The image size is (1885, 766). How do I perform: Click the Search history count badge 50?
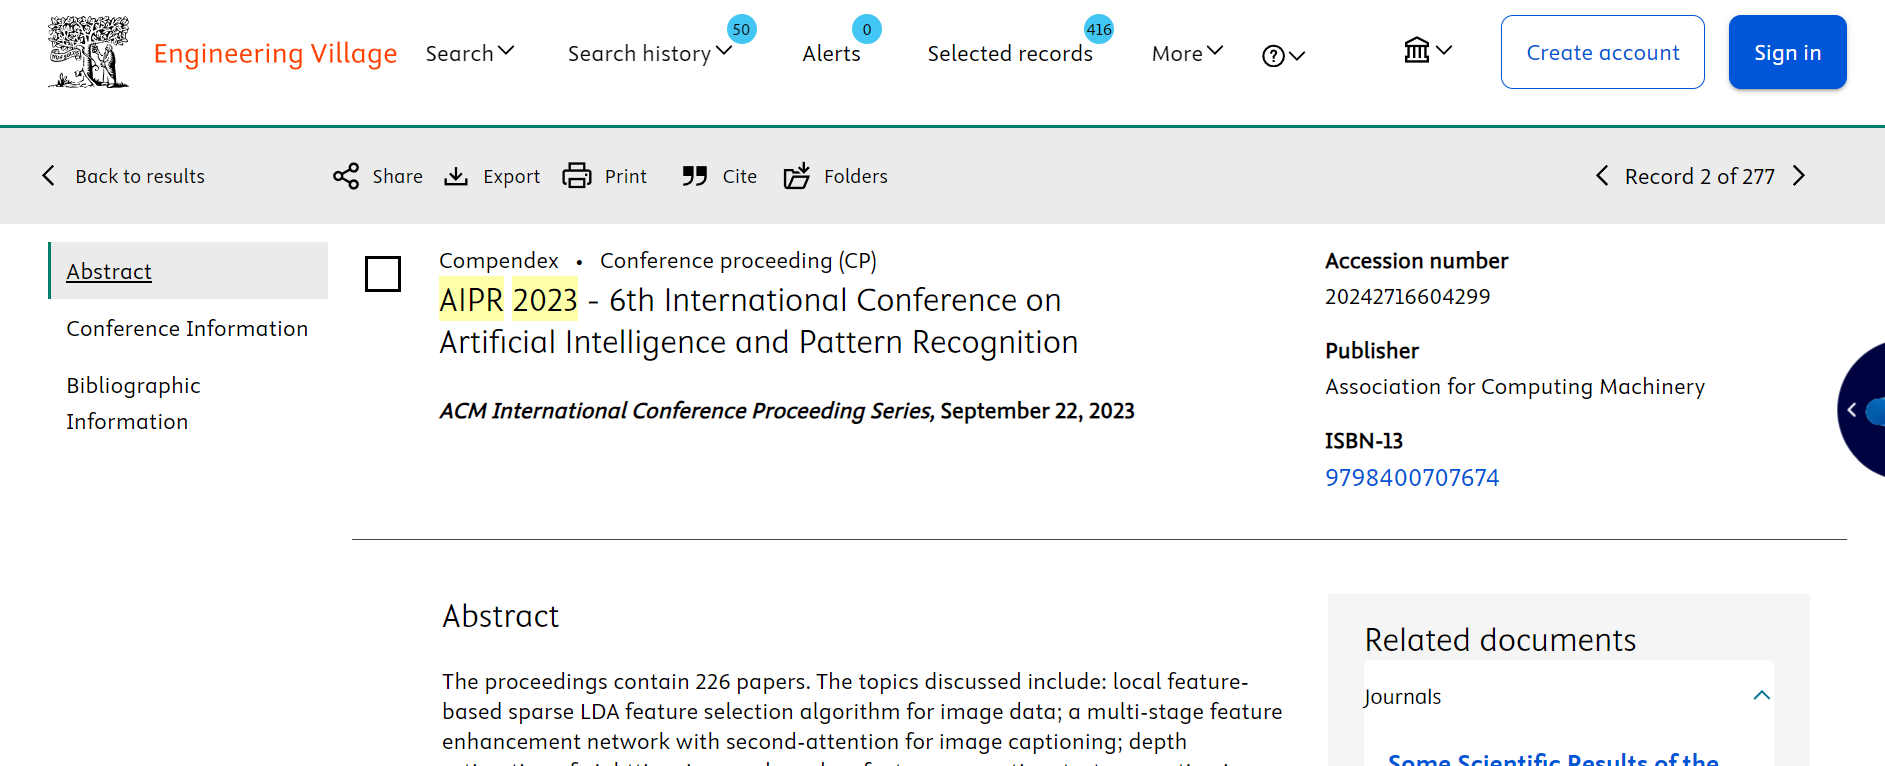(741, 29)
